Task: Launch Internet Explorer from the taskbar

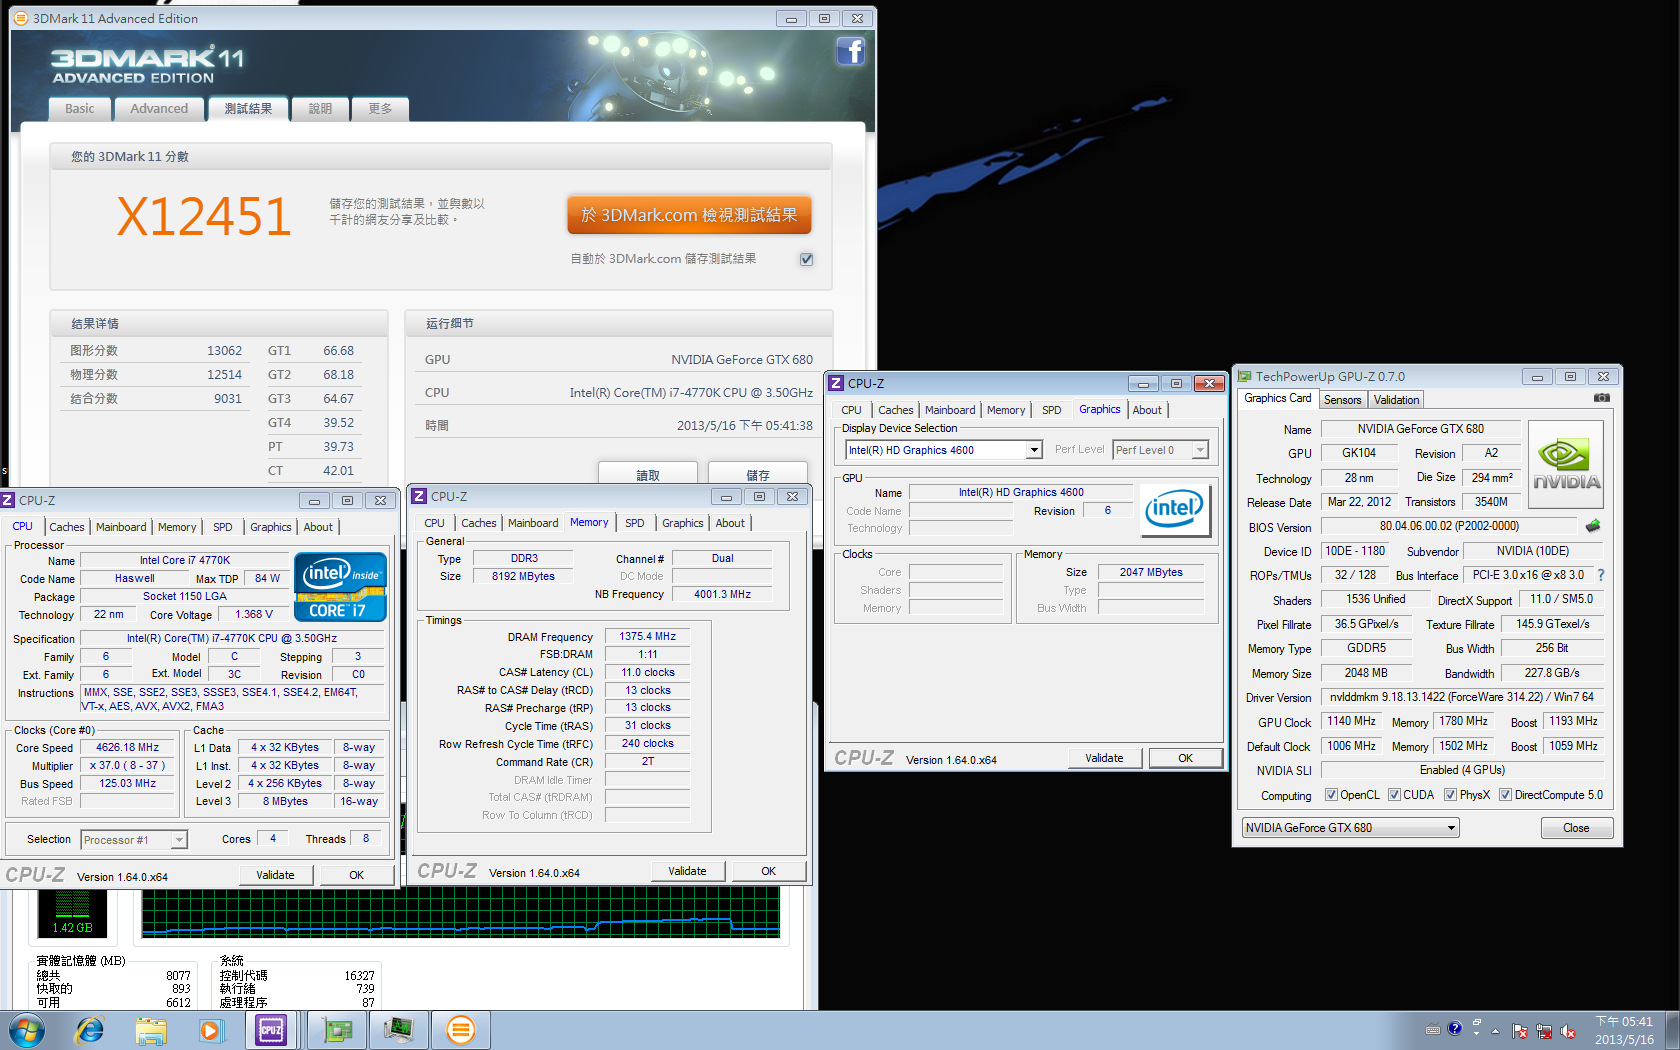Action: (90, 1030)
